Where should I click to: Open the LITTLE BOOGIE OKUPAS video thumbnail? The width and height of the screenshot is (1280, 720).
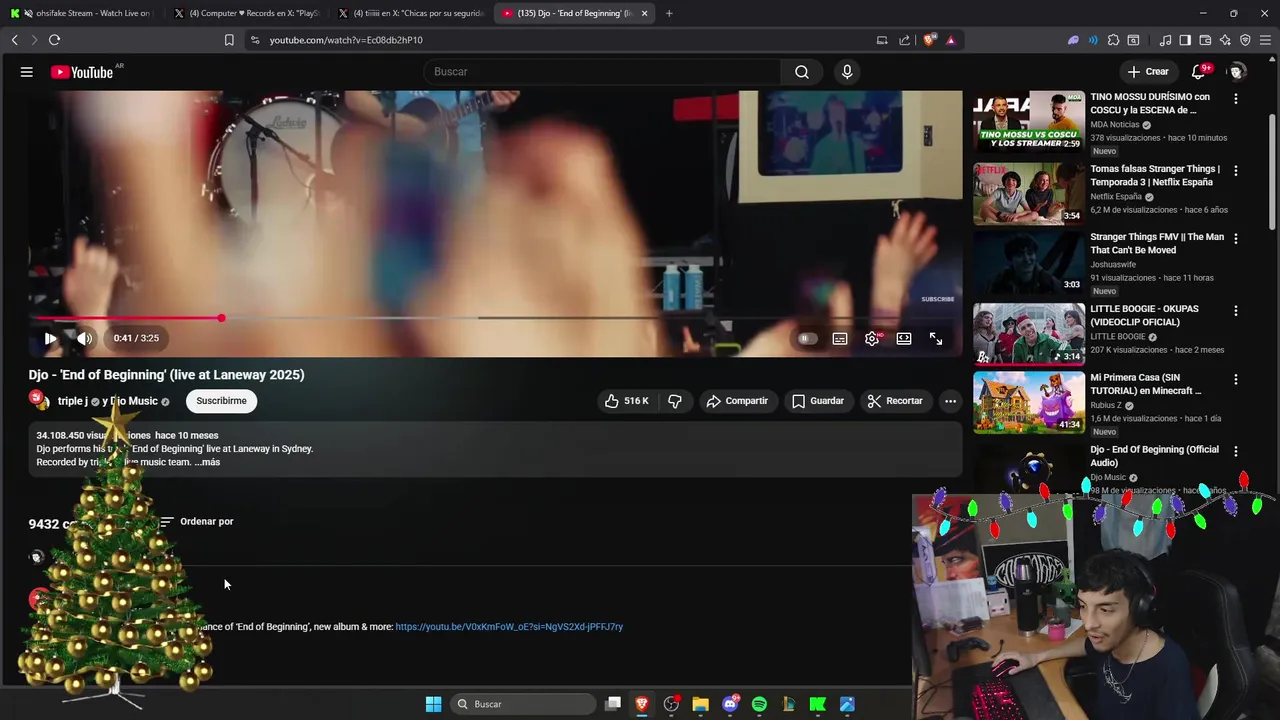point(1029,334)
